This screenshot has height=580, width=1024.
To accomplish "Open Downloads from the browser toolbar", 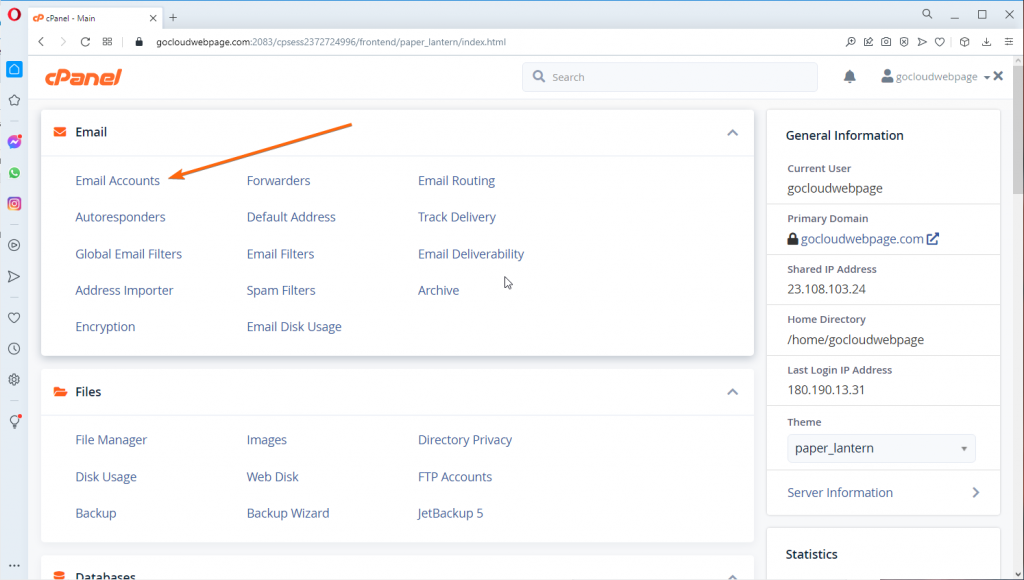I will click(987, 42).
